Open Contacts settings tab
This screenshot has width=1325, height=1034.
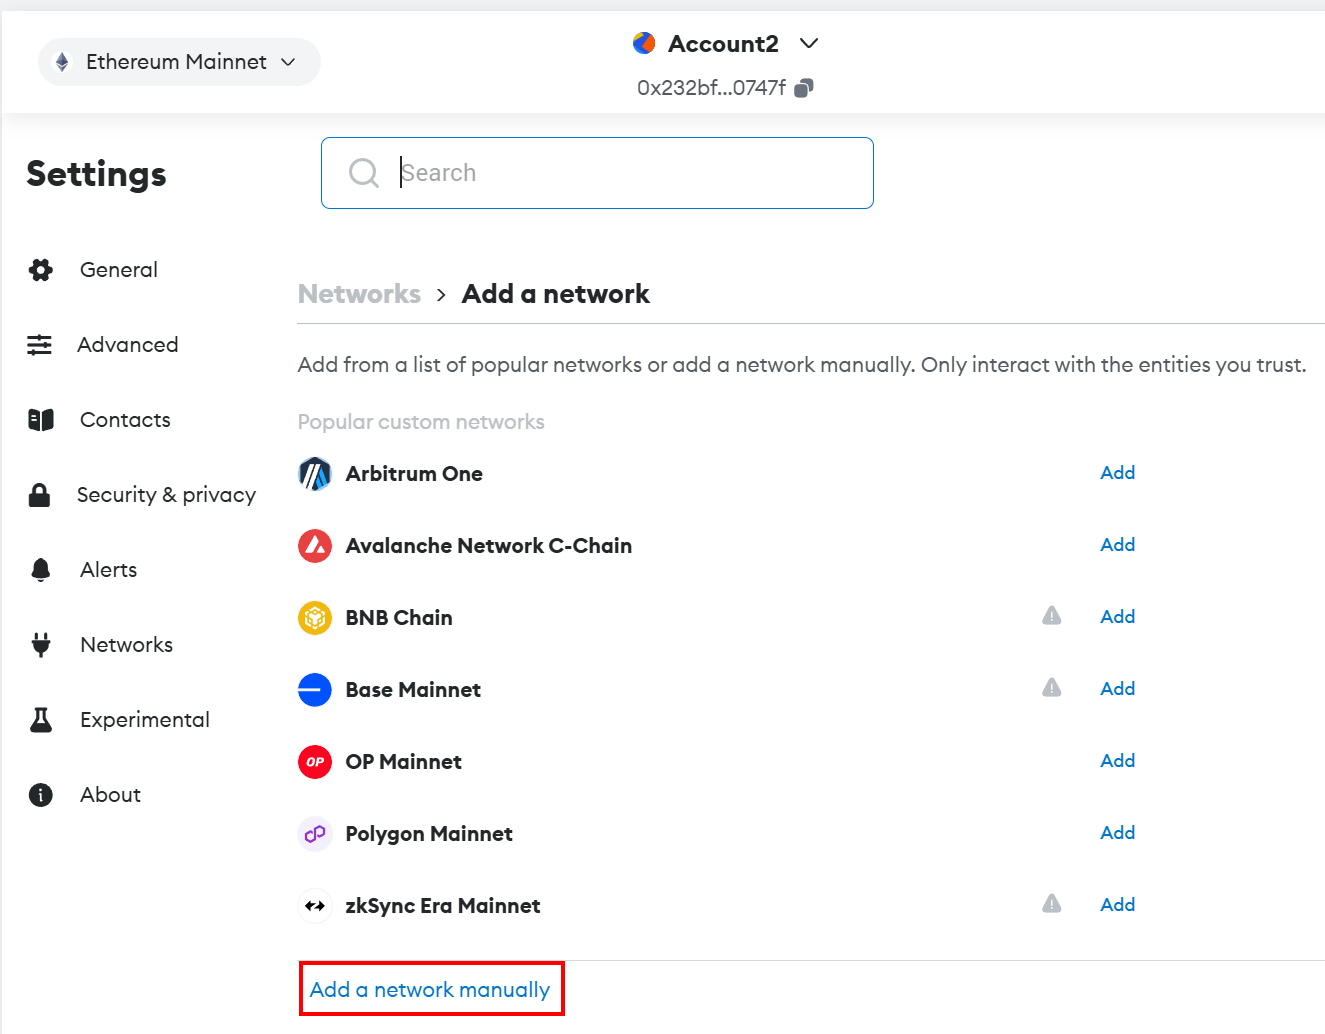(125, 420)
